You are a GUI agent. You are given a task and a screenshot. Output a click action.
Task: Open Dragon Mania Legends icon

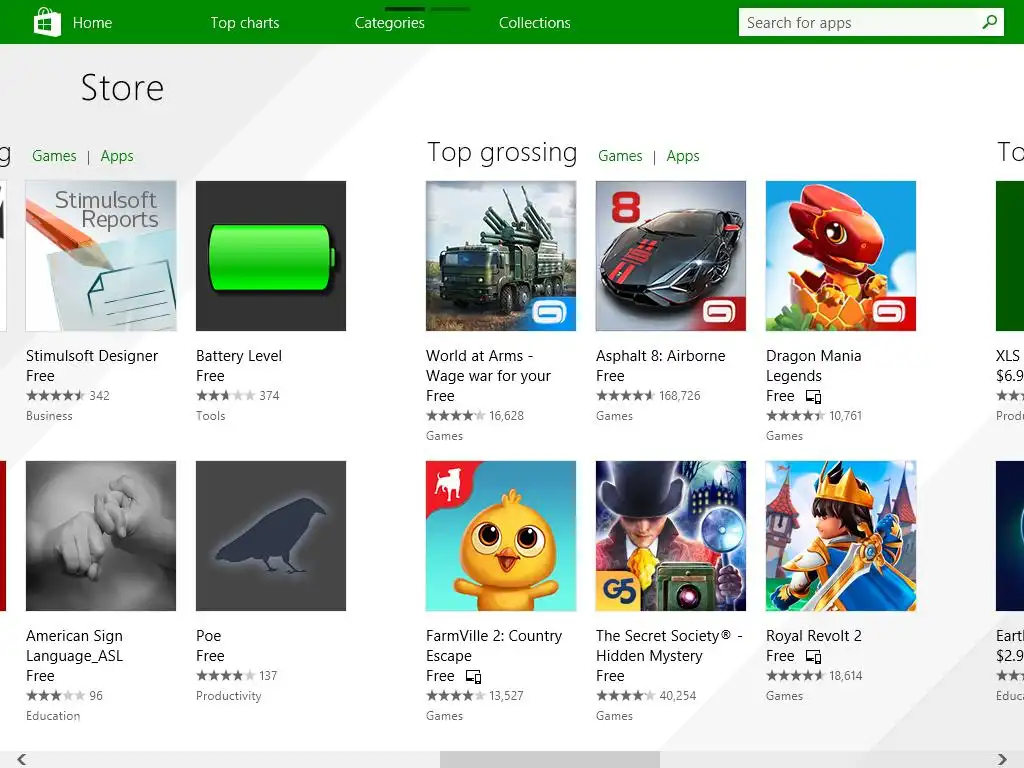(x=840, y=256)
